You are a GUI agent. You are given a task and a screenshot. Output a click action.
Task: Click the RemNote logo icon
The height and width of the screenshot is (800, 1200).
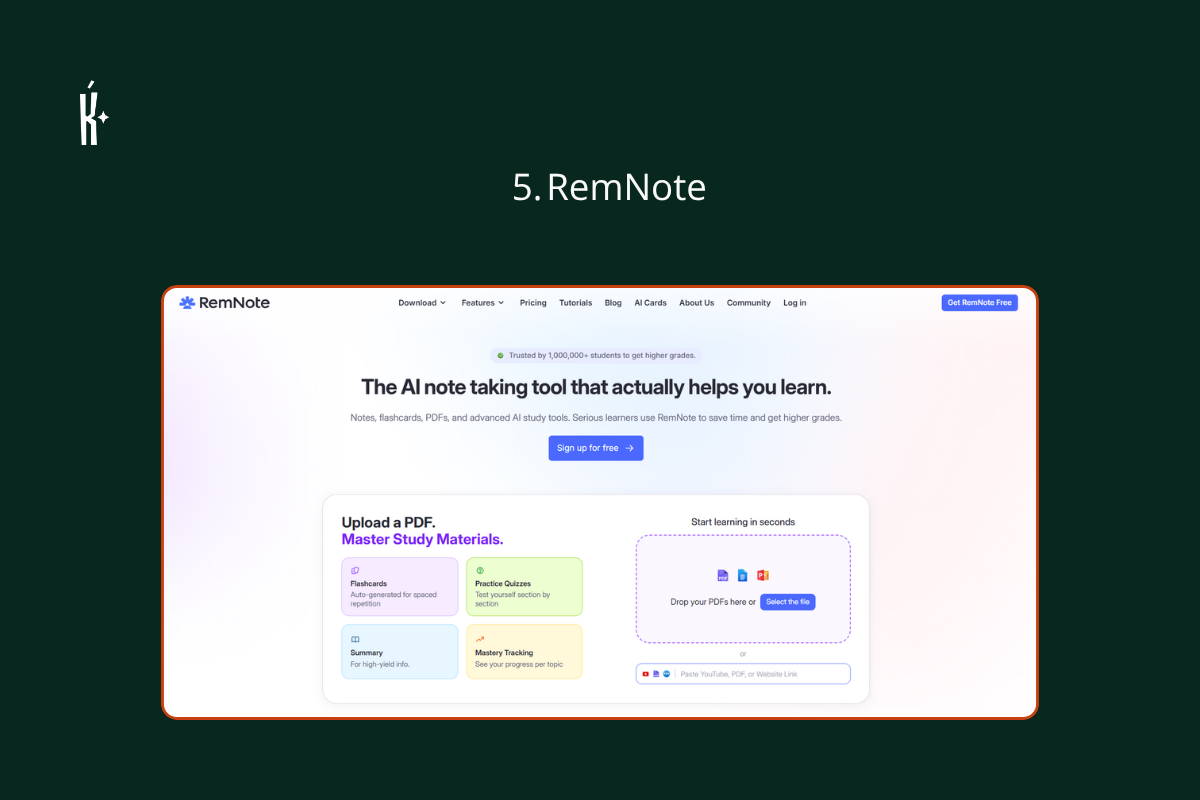187,303
